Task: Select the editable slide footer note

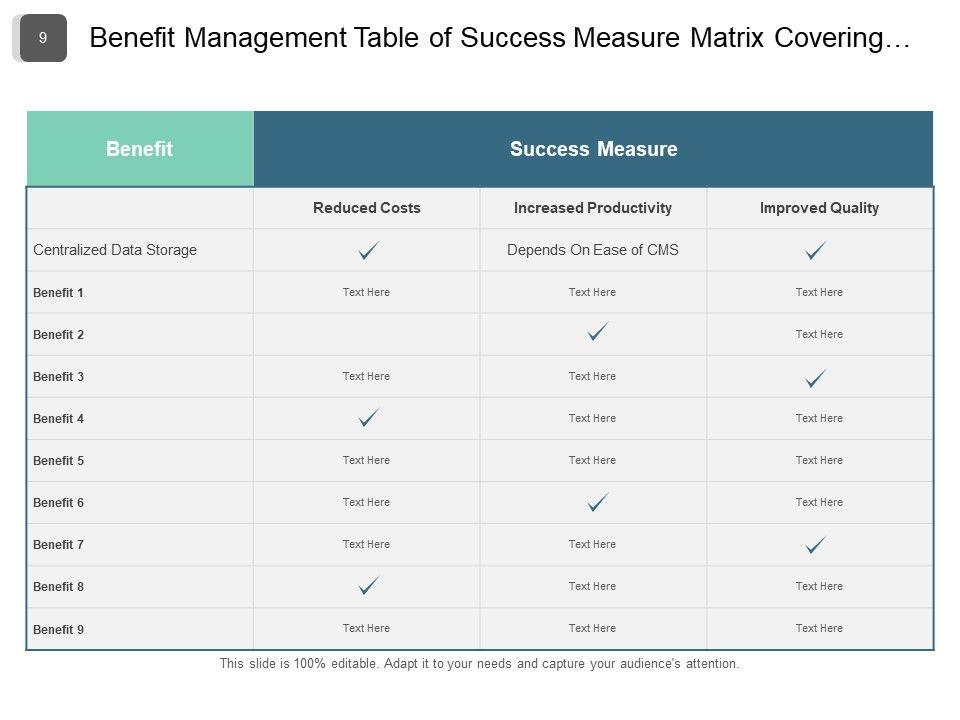Action: click(479, 663)
